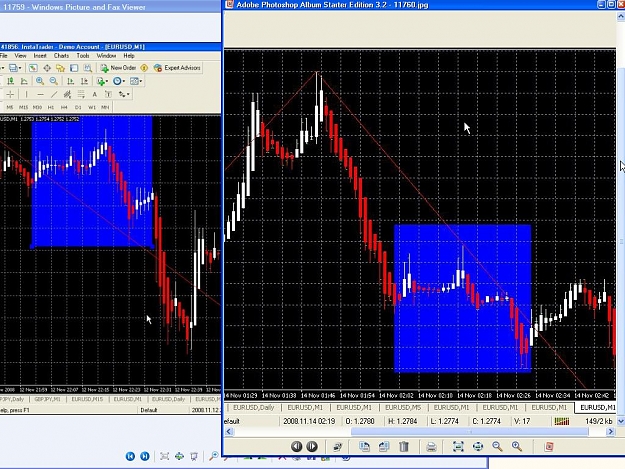Zoom out in Photoshop Album toolbar
The image size is (625, 469).
click(497, 447)
